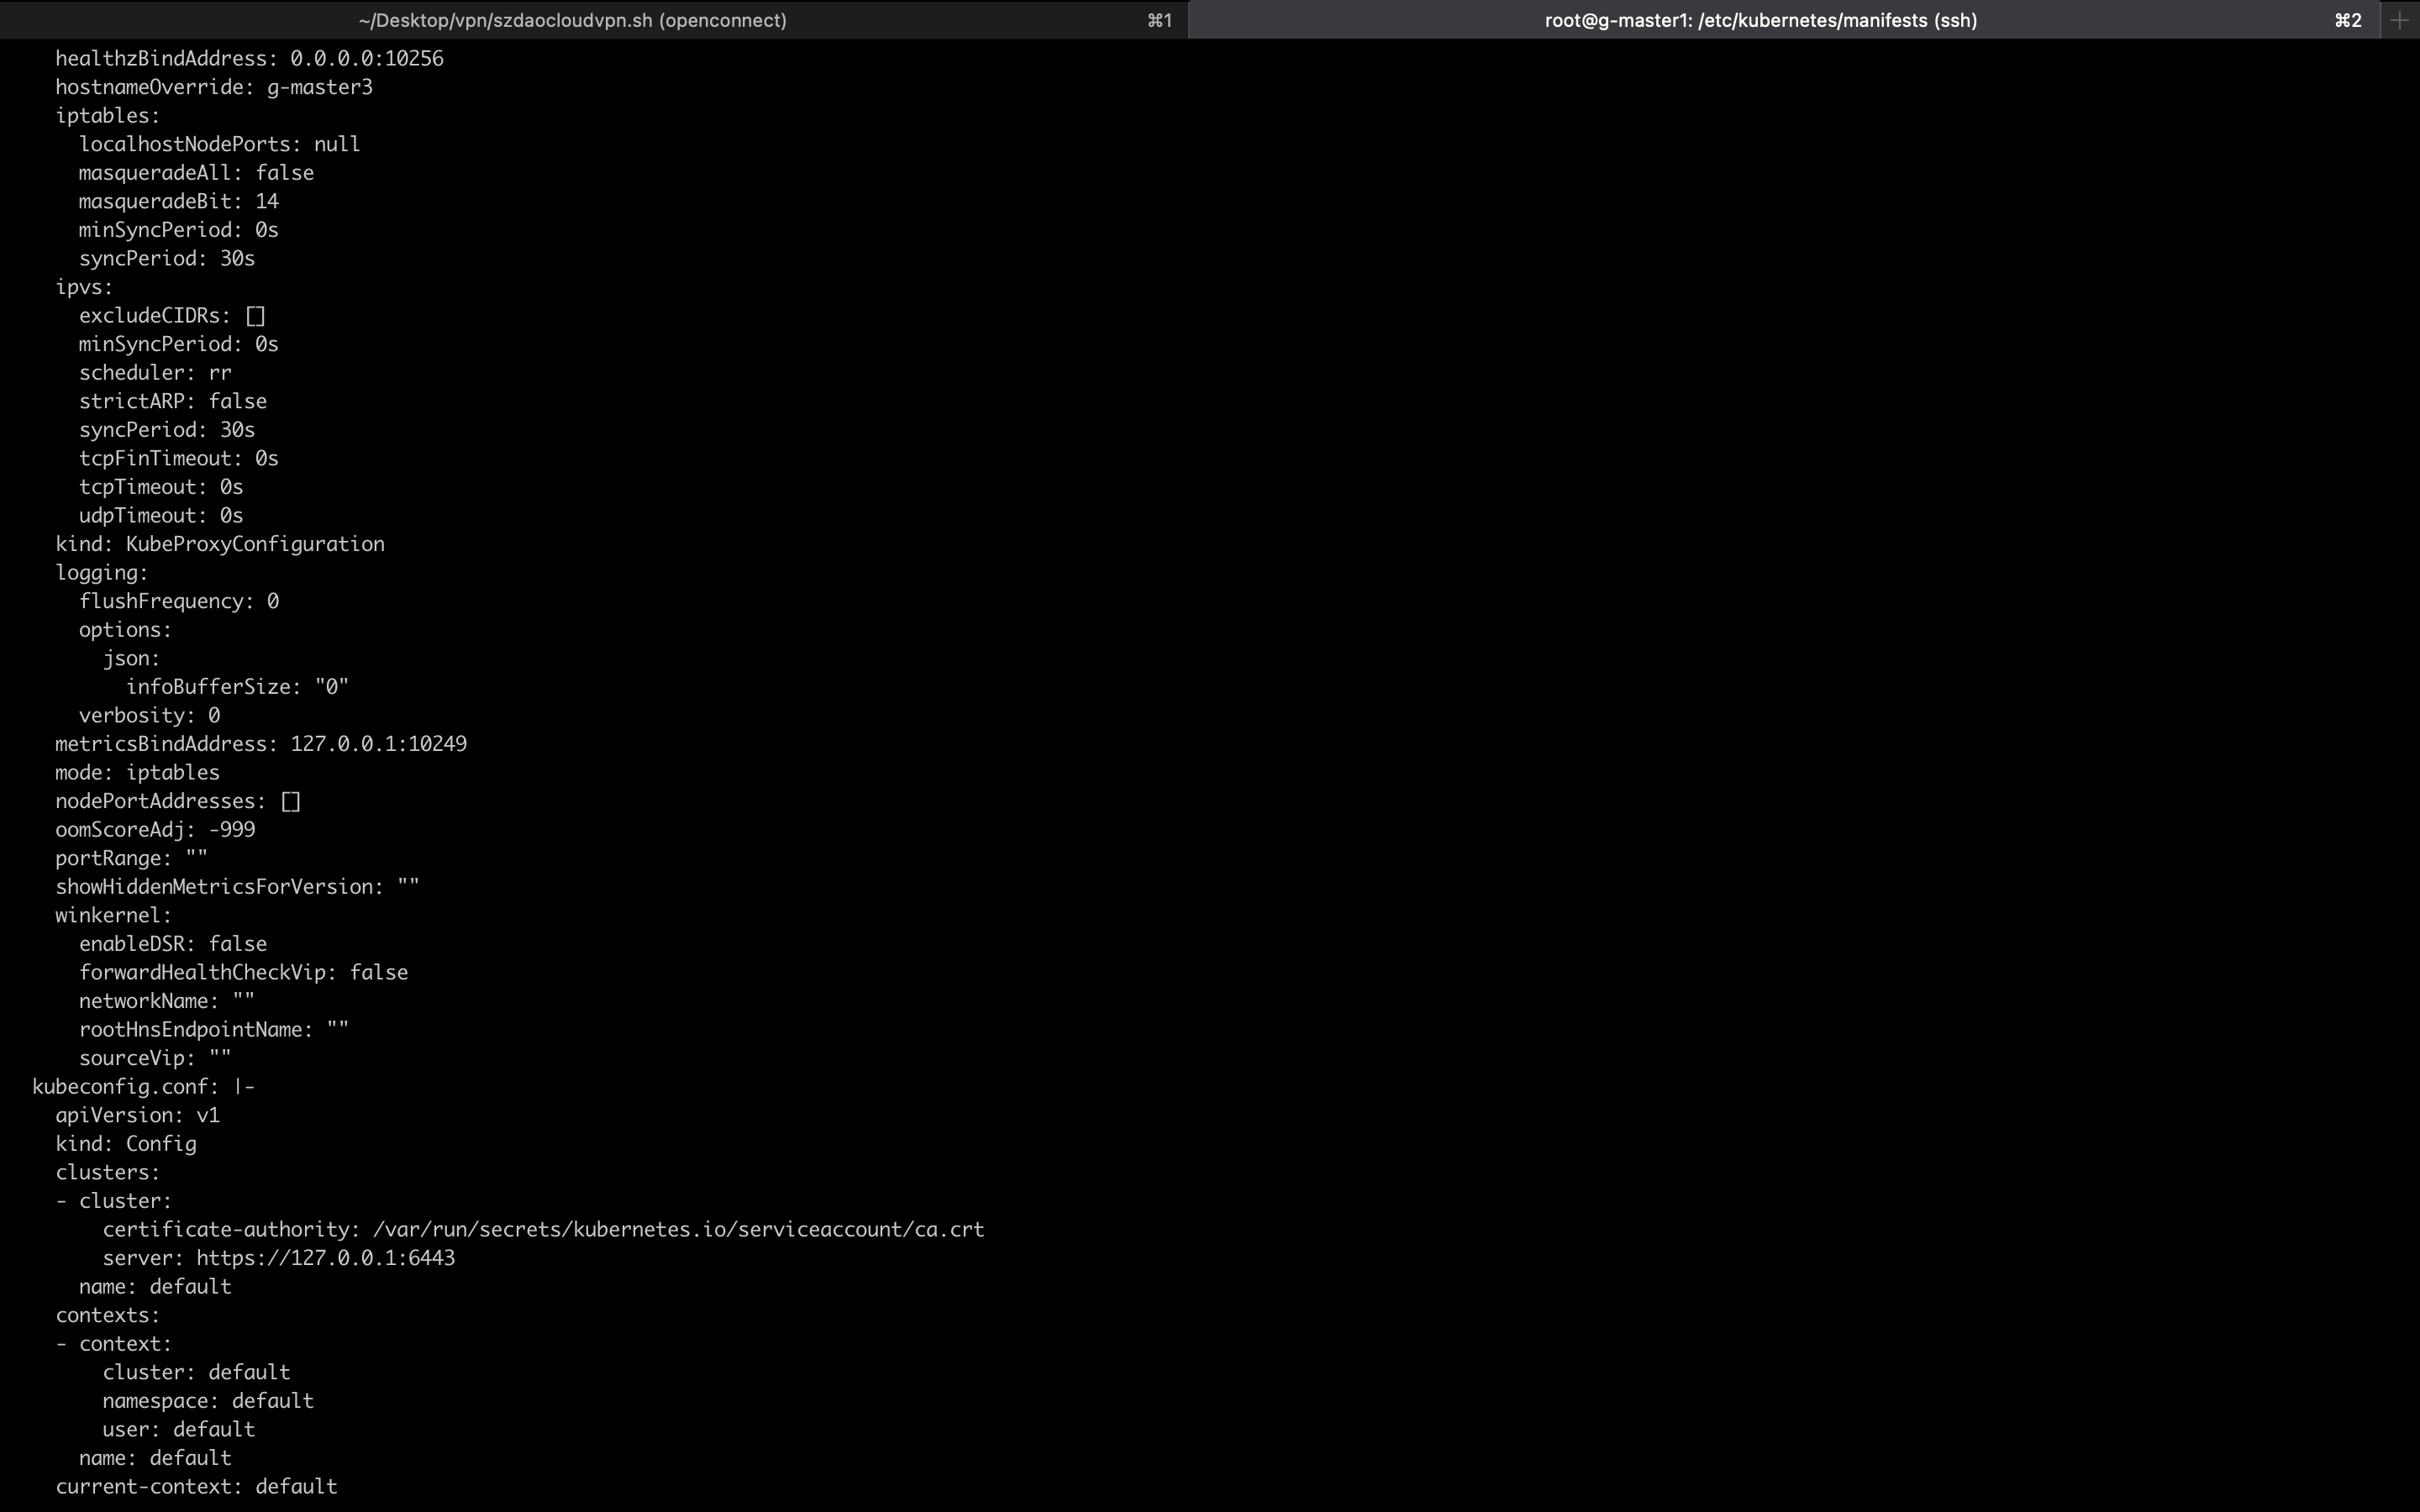Image resolution: width=2420 pixels, height=1512 pixels.
Task: Click the oomScoreAdj -999 value
Action: 232,830
